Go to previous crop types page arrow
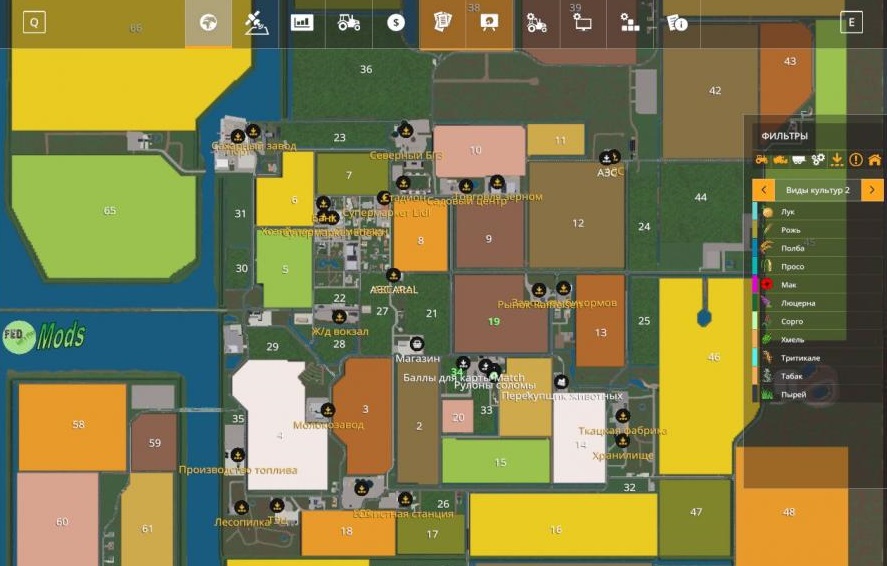Viewport: 887px width, 566px height. pyautogui.click(x=764, y=189)
